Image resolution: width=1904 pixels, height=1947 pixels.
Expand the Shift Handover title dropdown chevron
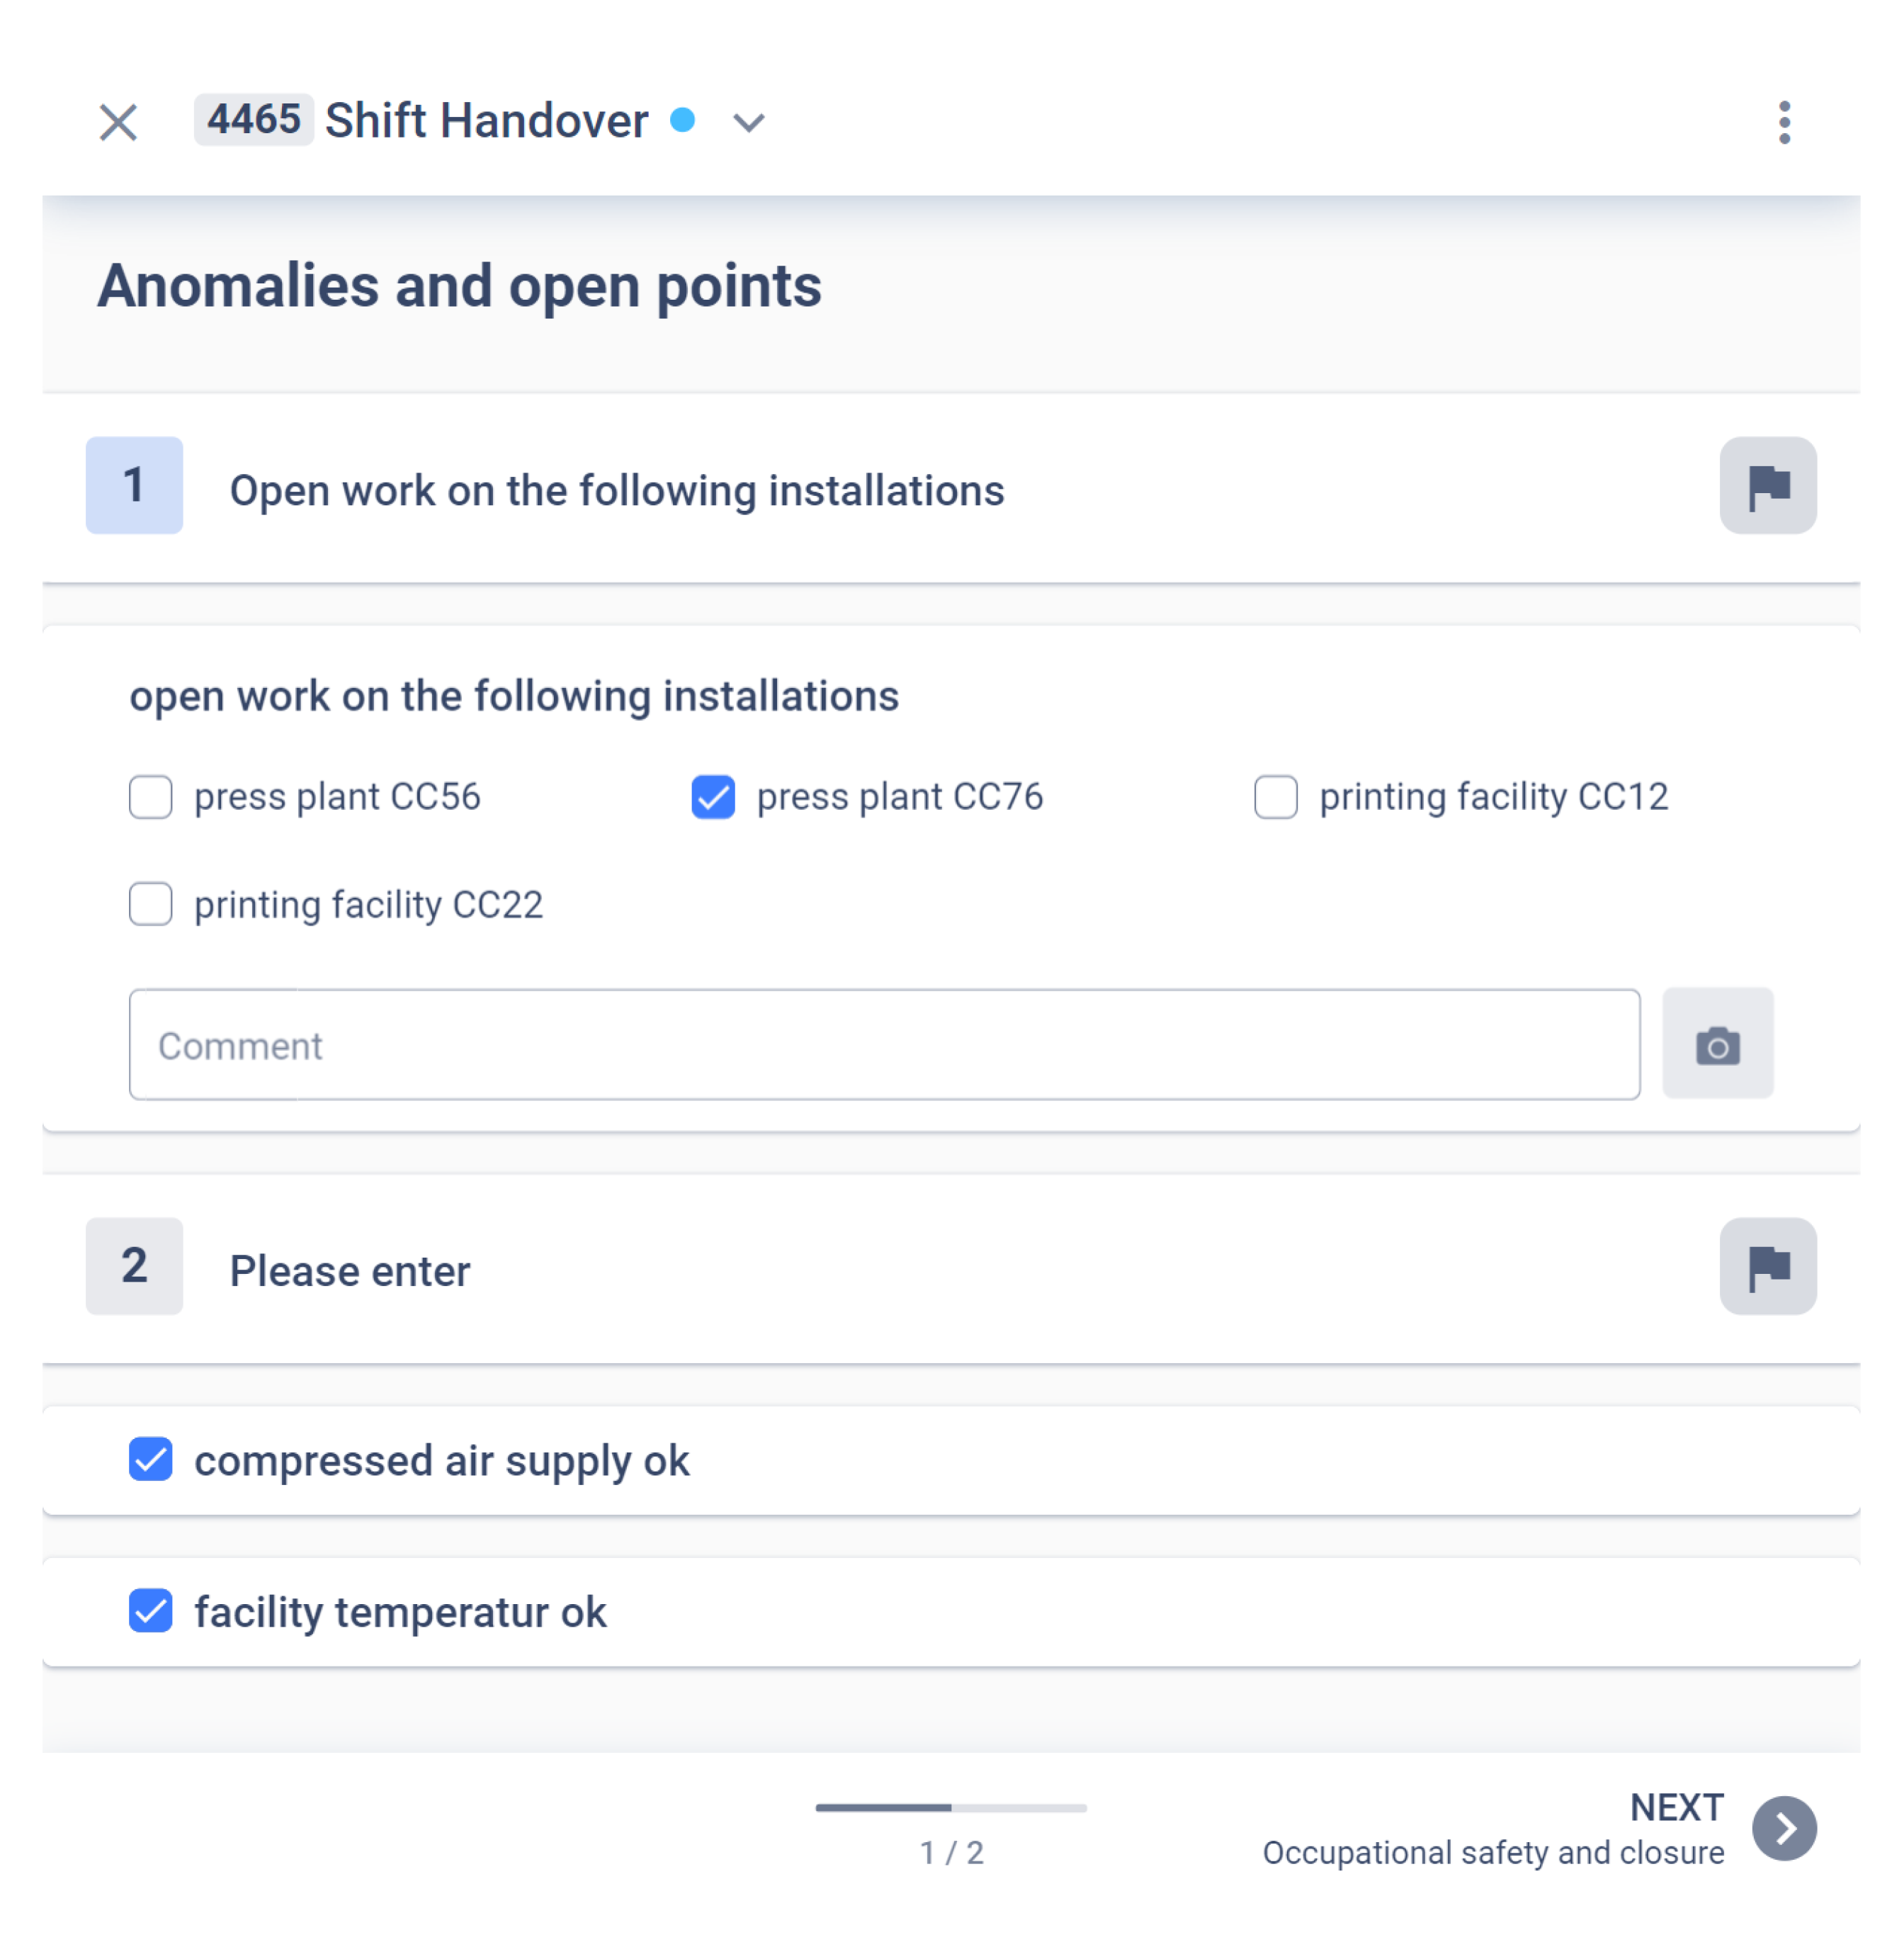click(748, 122)
